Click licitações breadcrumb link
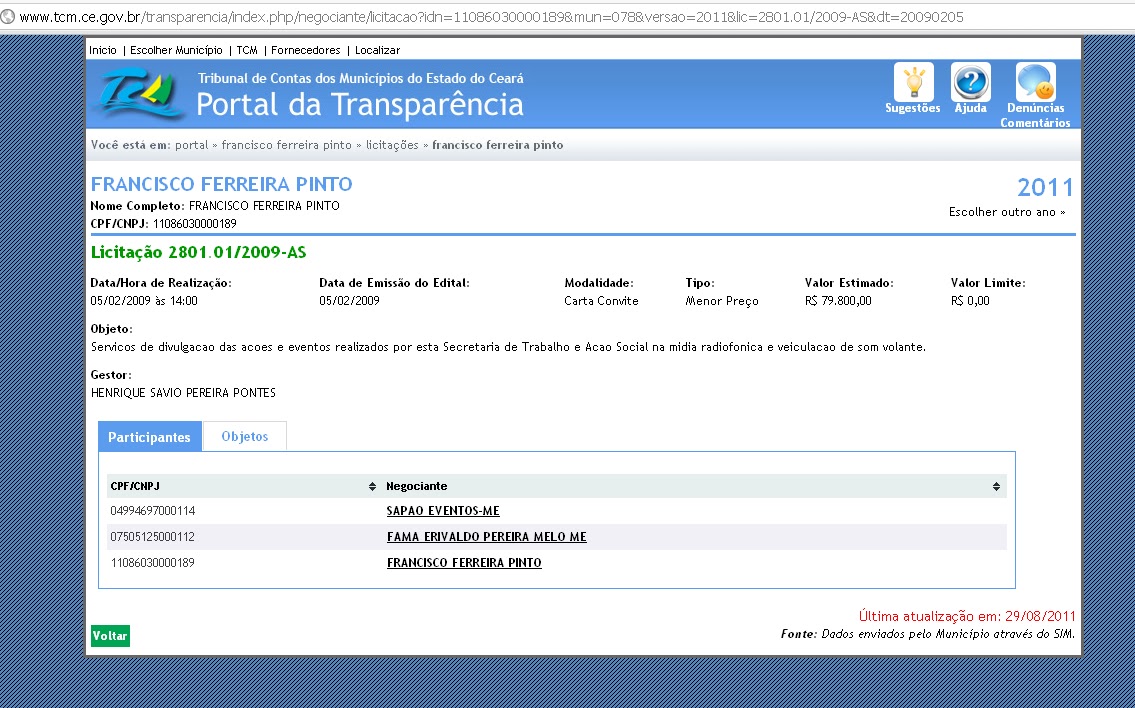 click(x=392, y=145)
